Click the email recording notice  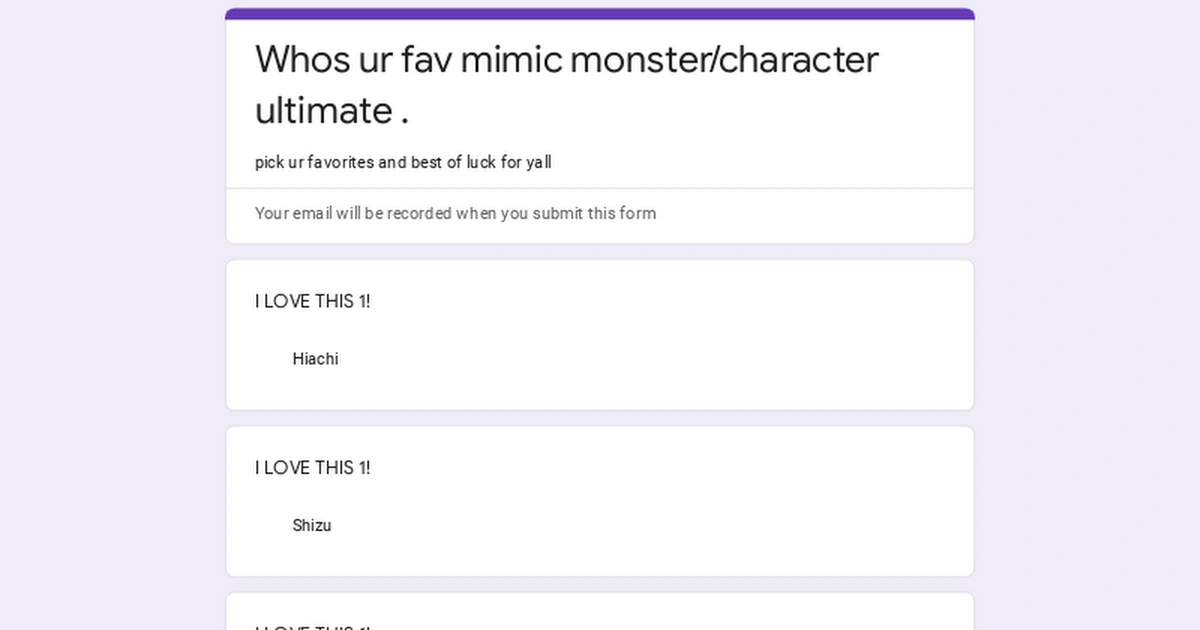tap(455, 213)
